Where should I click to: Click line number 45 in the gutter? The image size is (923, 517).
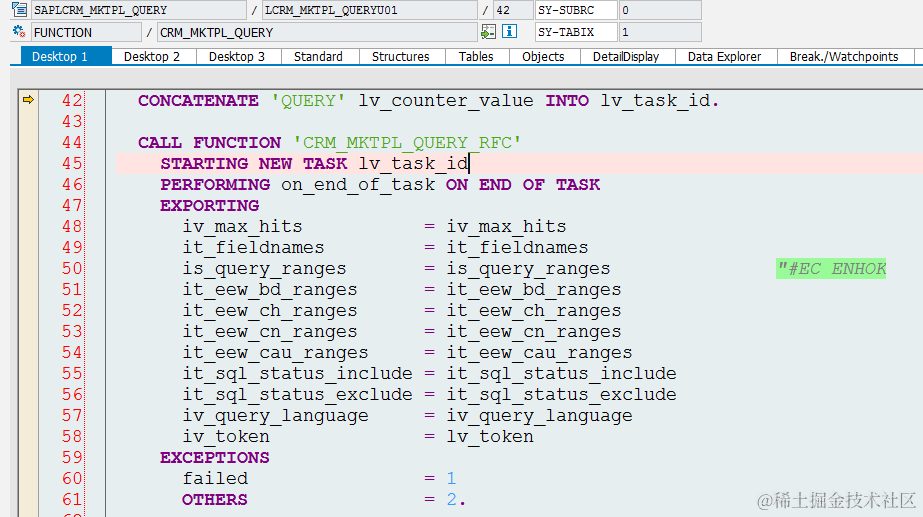(x=72, y=163)
